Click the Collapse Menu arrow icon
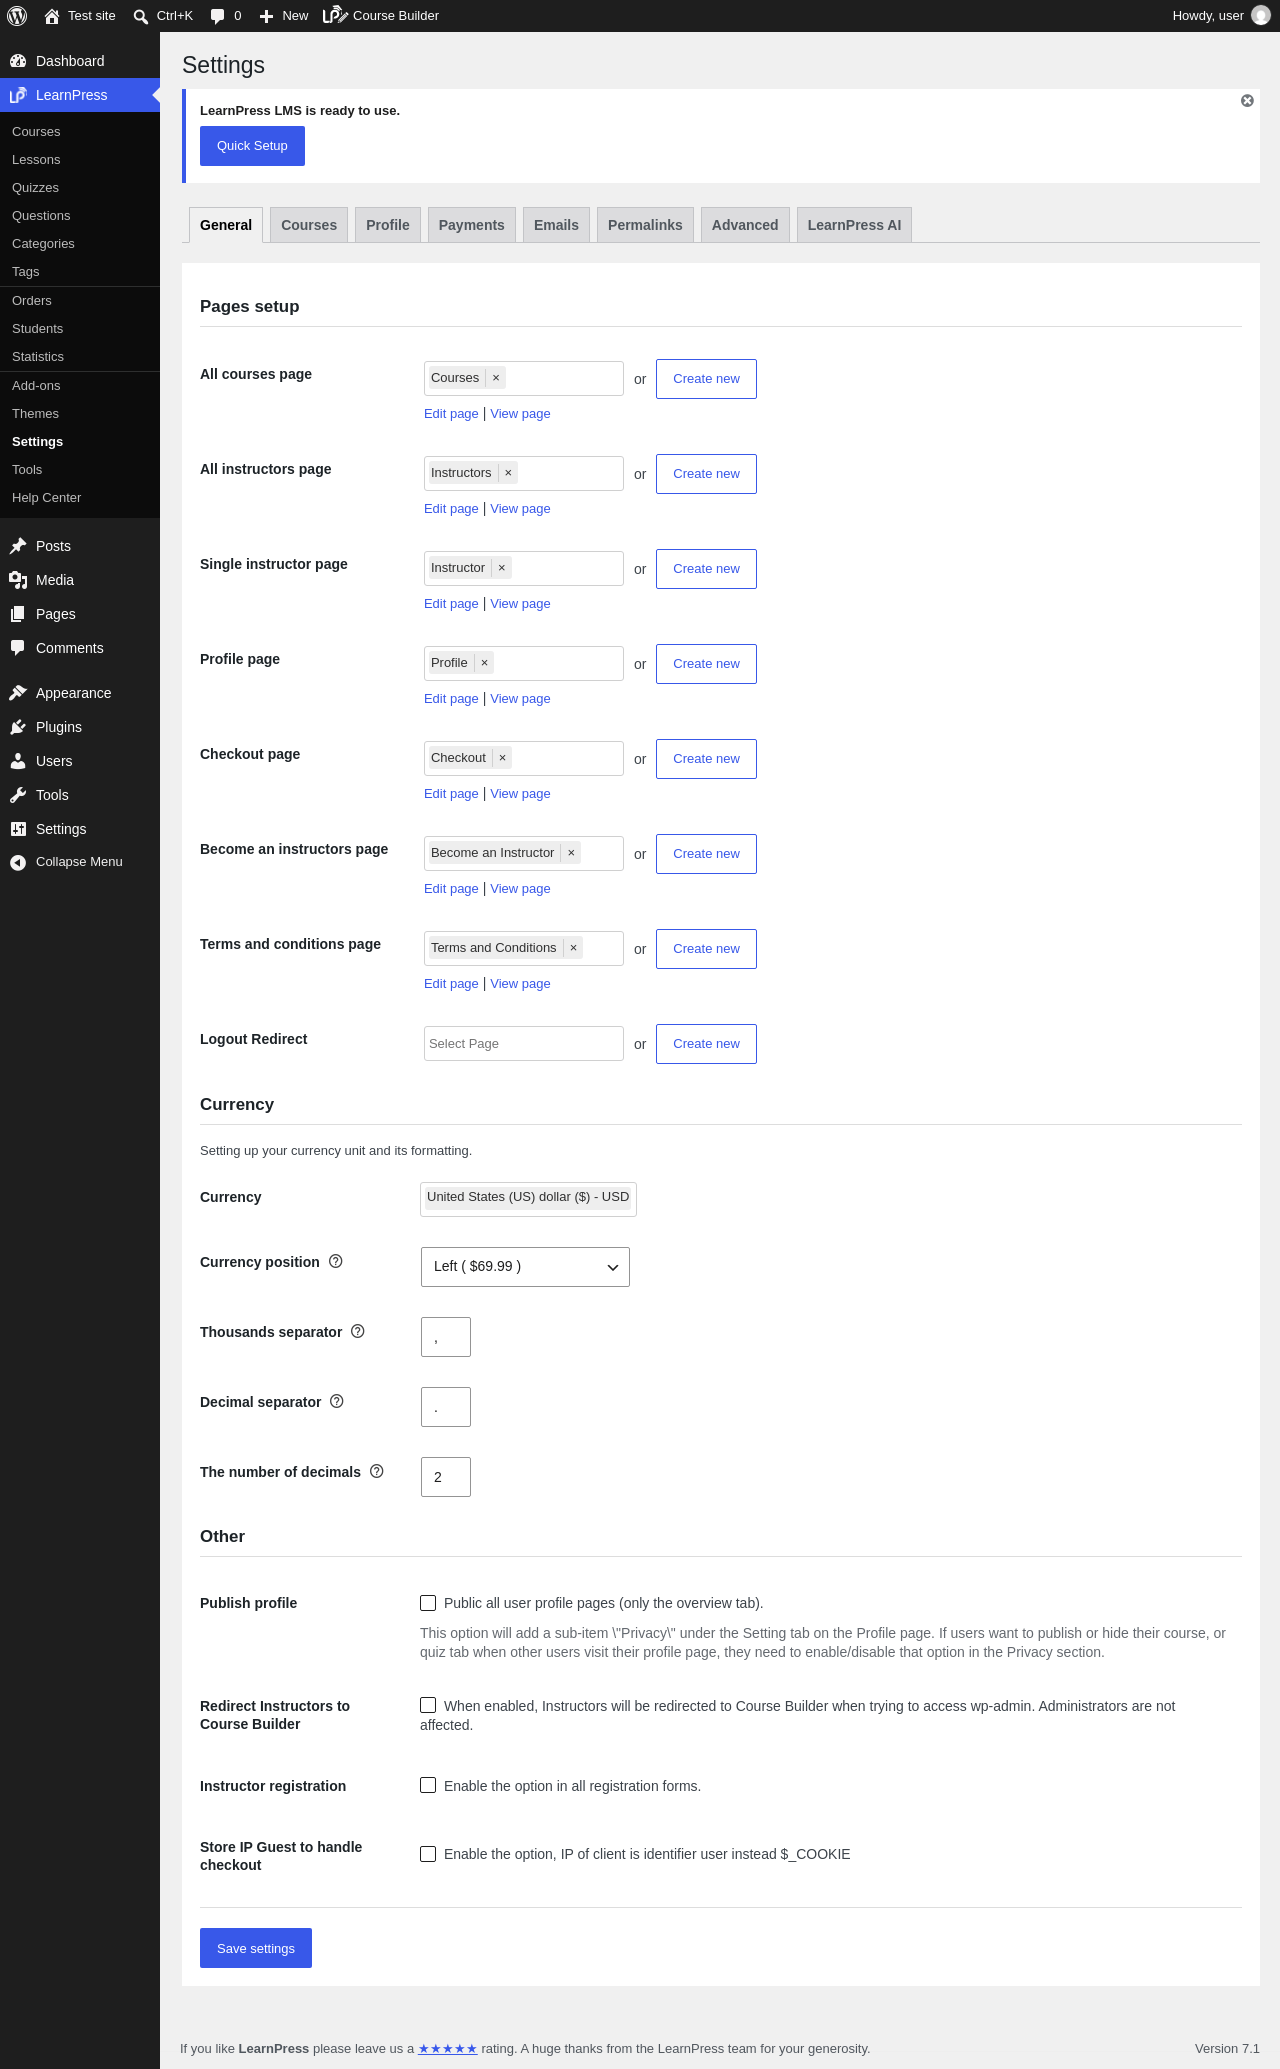Image resolution: width=1280 pixels, height=2069 pixels. click(18, 862)
